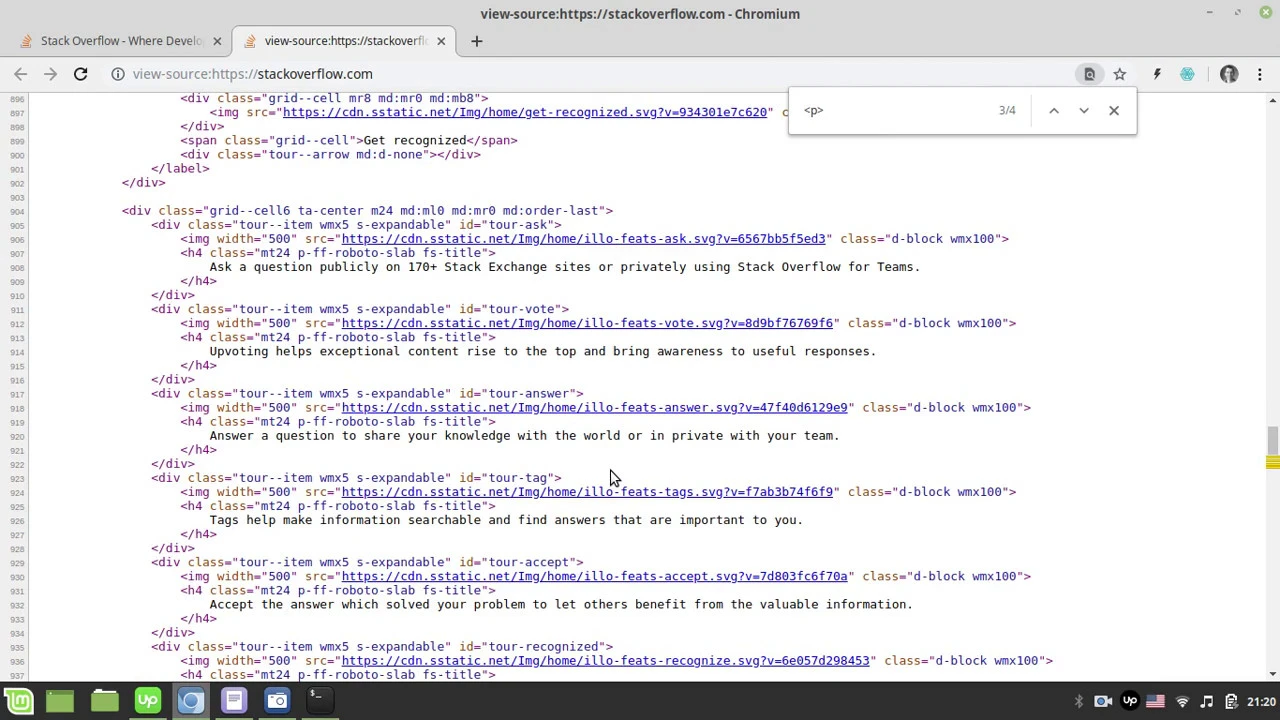Screen dimensions: 1280x720
Task: Jump to the previous find result
Action: [x=1054, y=110]
